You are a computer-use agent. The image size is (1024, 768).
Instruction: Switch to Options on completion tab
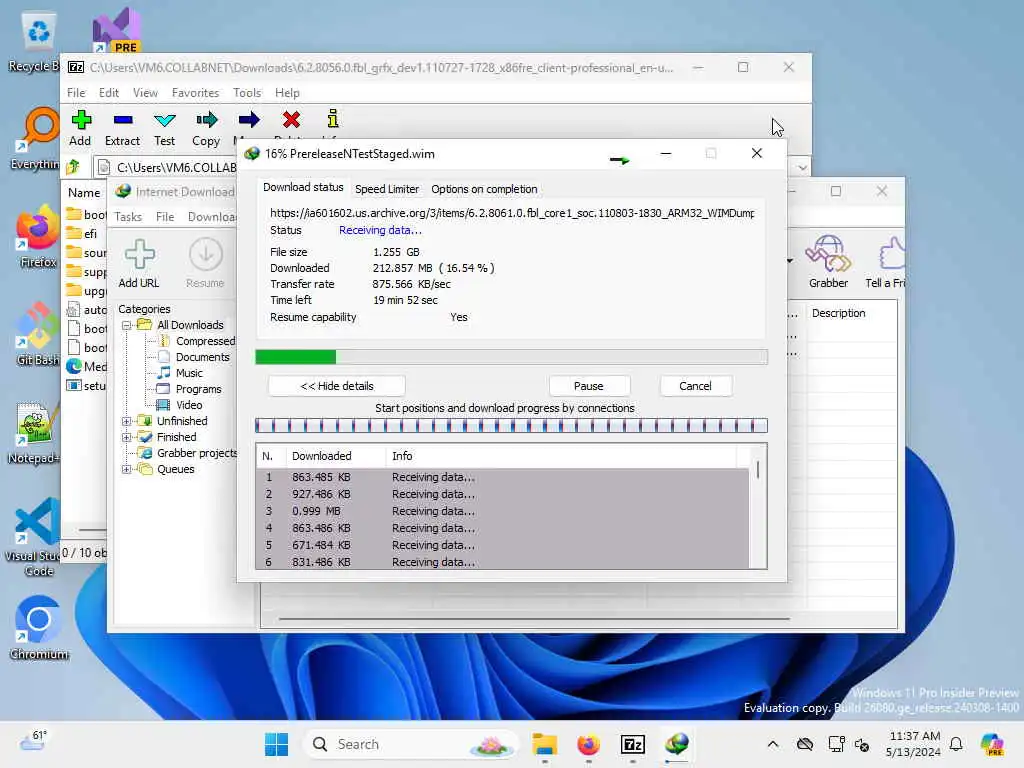(x=484, y=189)
